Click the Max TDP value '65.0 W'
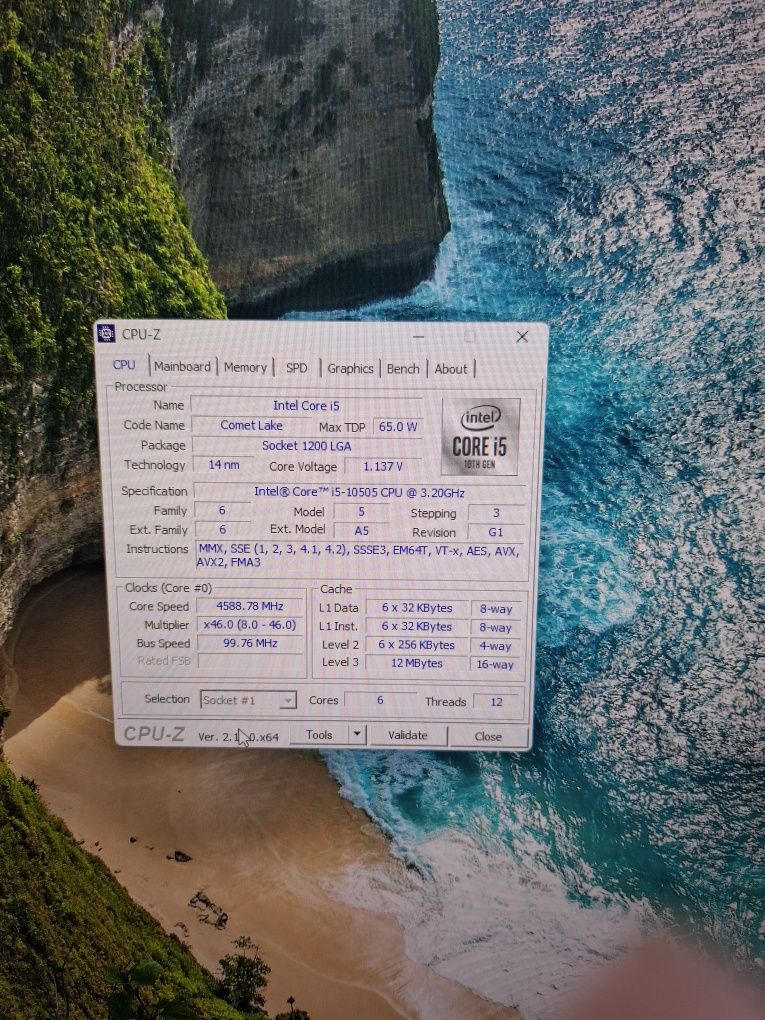 398,427
